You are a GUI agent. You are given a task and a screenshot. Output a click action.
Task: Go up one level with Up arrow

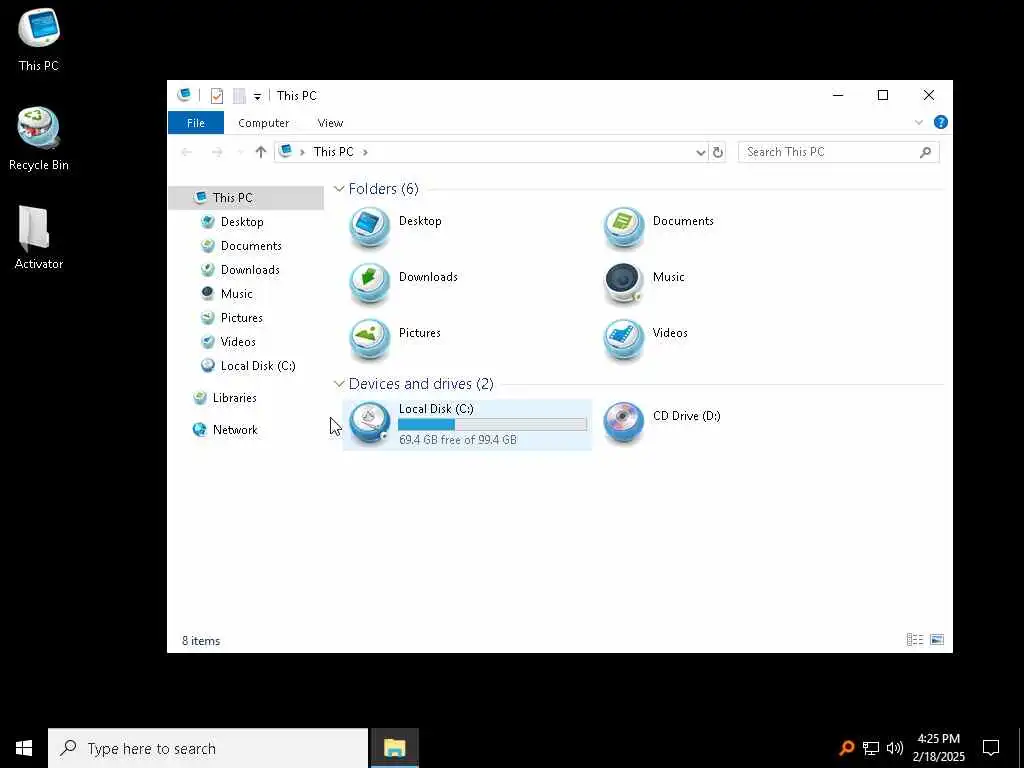261,152
